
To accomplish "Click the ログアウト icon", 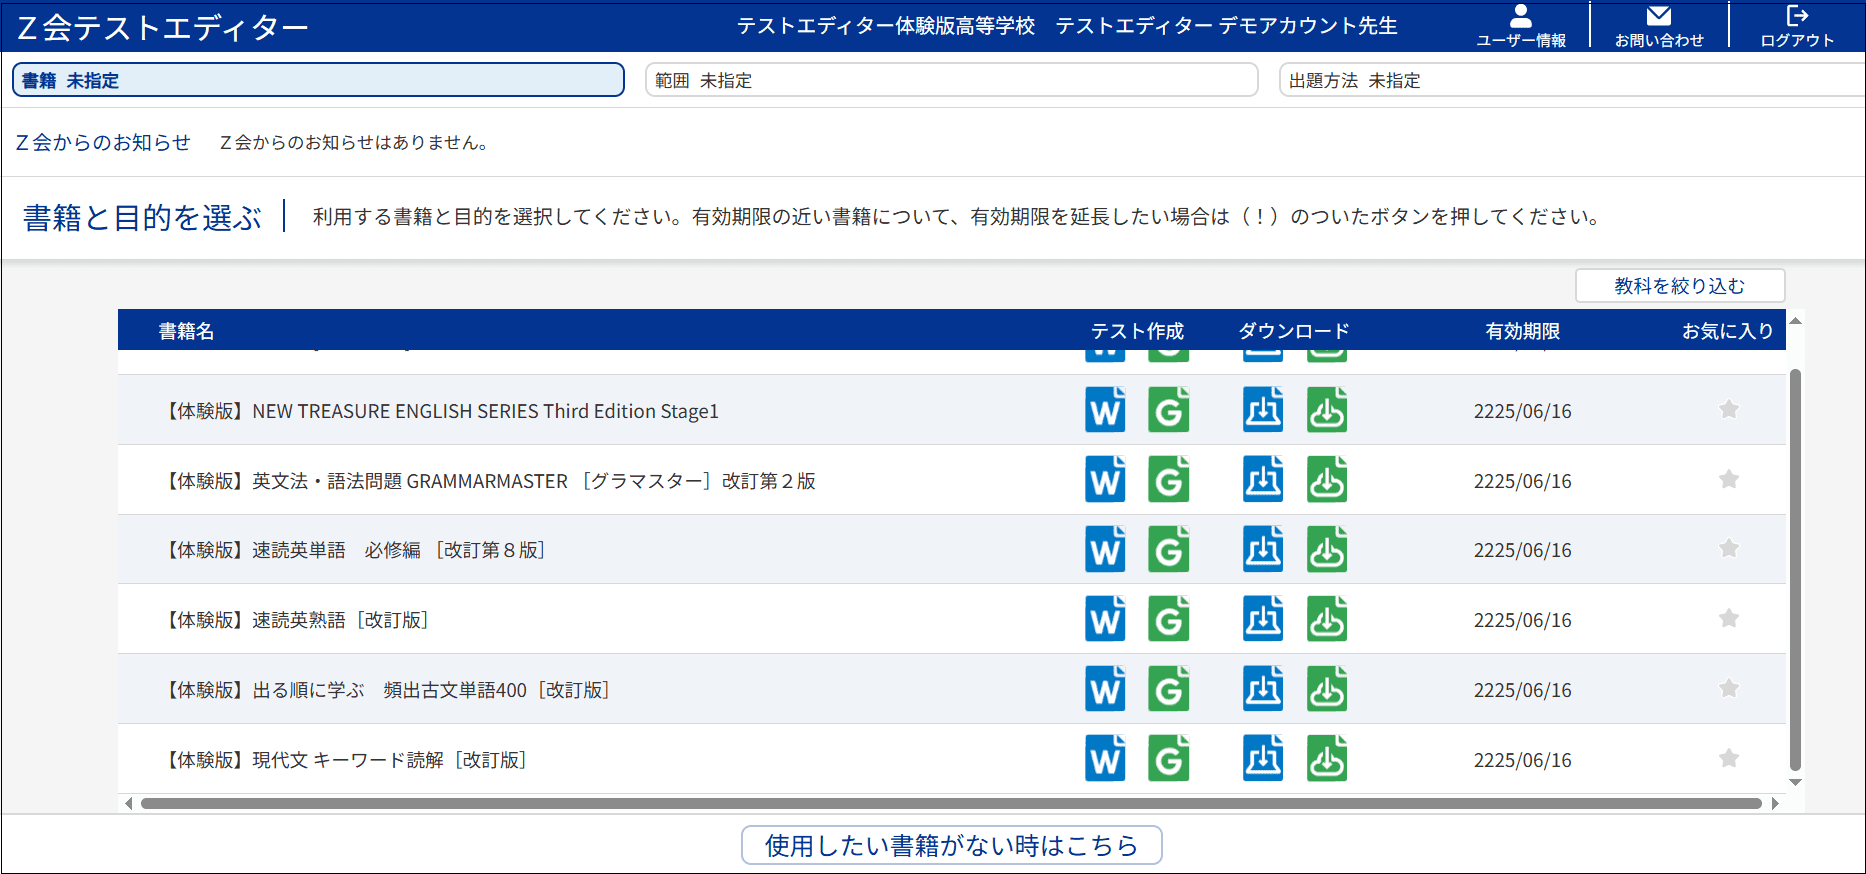I will pyautogui.click(x=1796, y=26).
